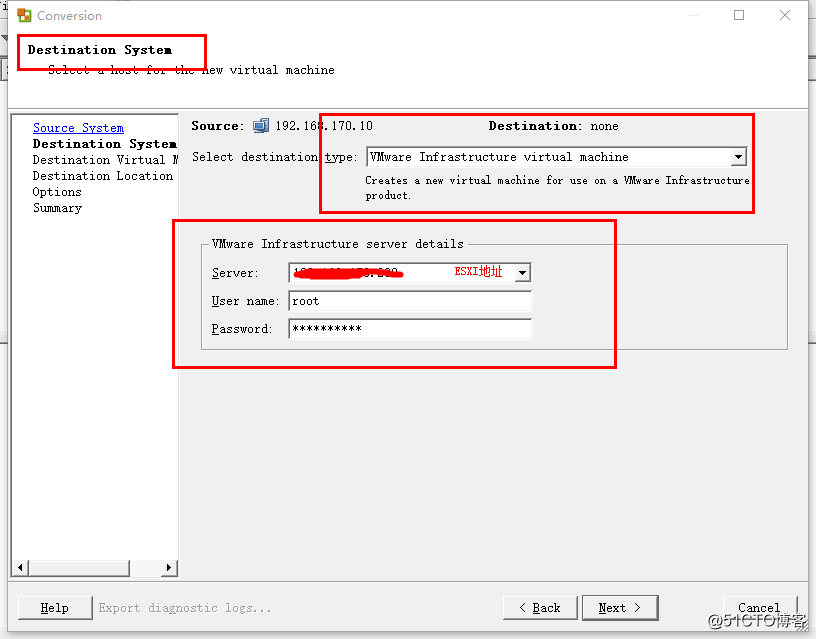The image size is (816, 639).
Task: Click the Destination: none text
Action: click(x=553, y=126)
